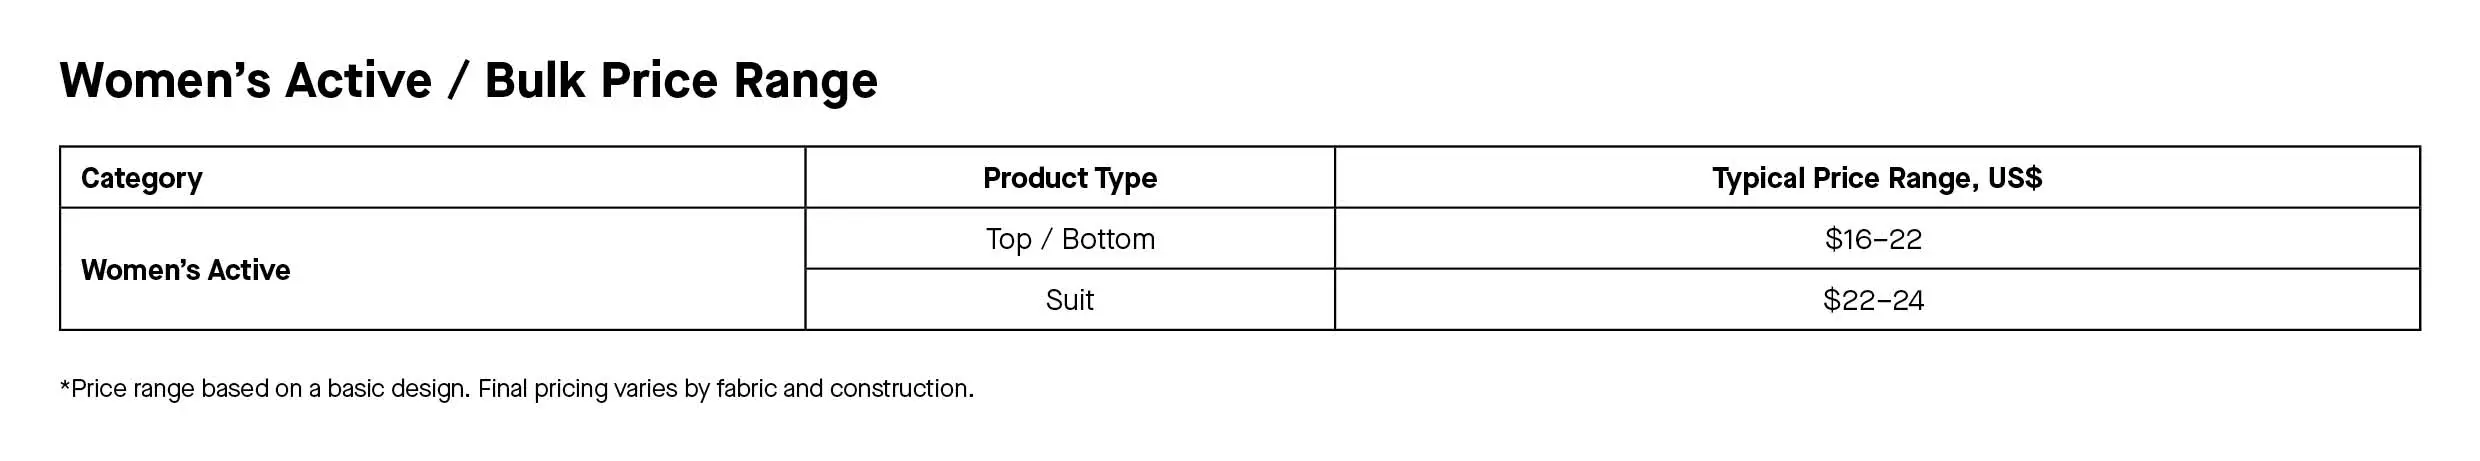Click the word "Bottom" in the table
Screen dimensions: 2480x461
pyautogui.click(x=1108, y=239)
